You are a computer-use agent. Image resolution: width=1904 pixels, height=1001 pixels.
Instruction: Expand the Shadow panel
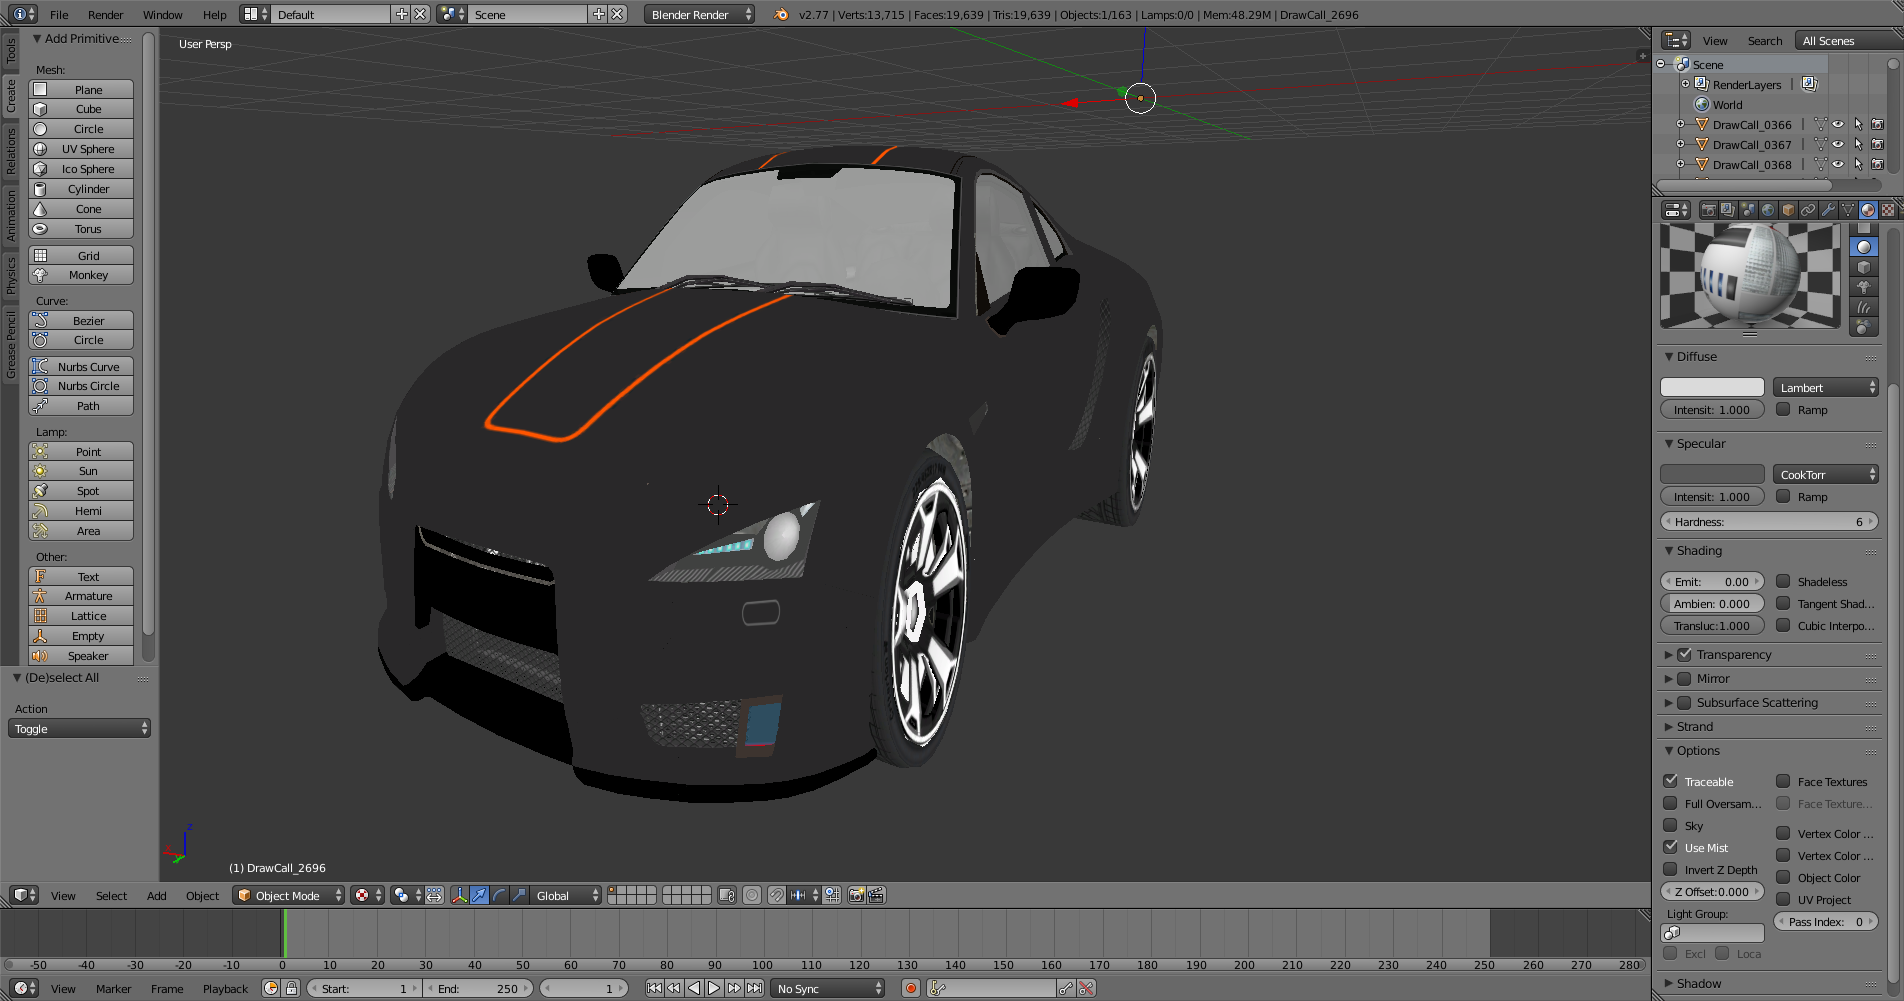click(x=1699, y=983)
